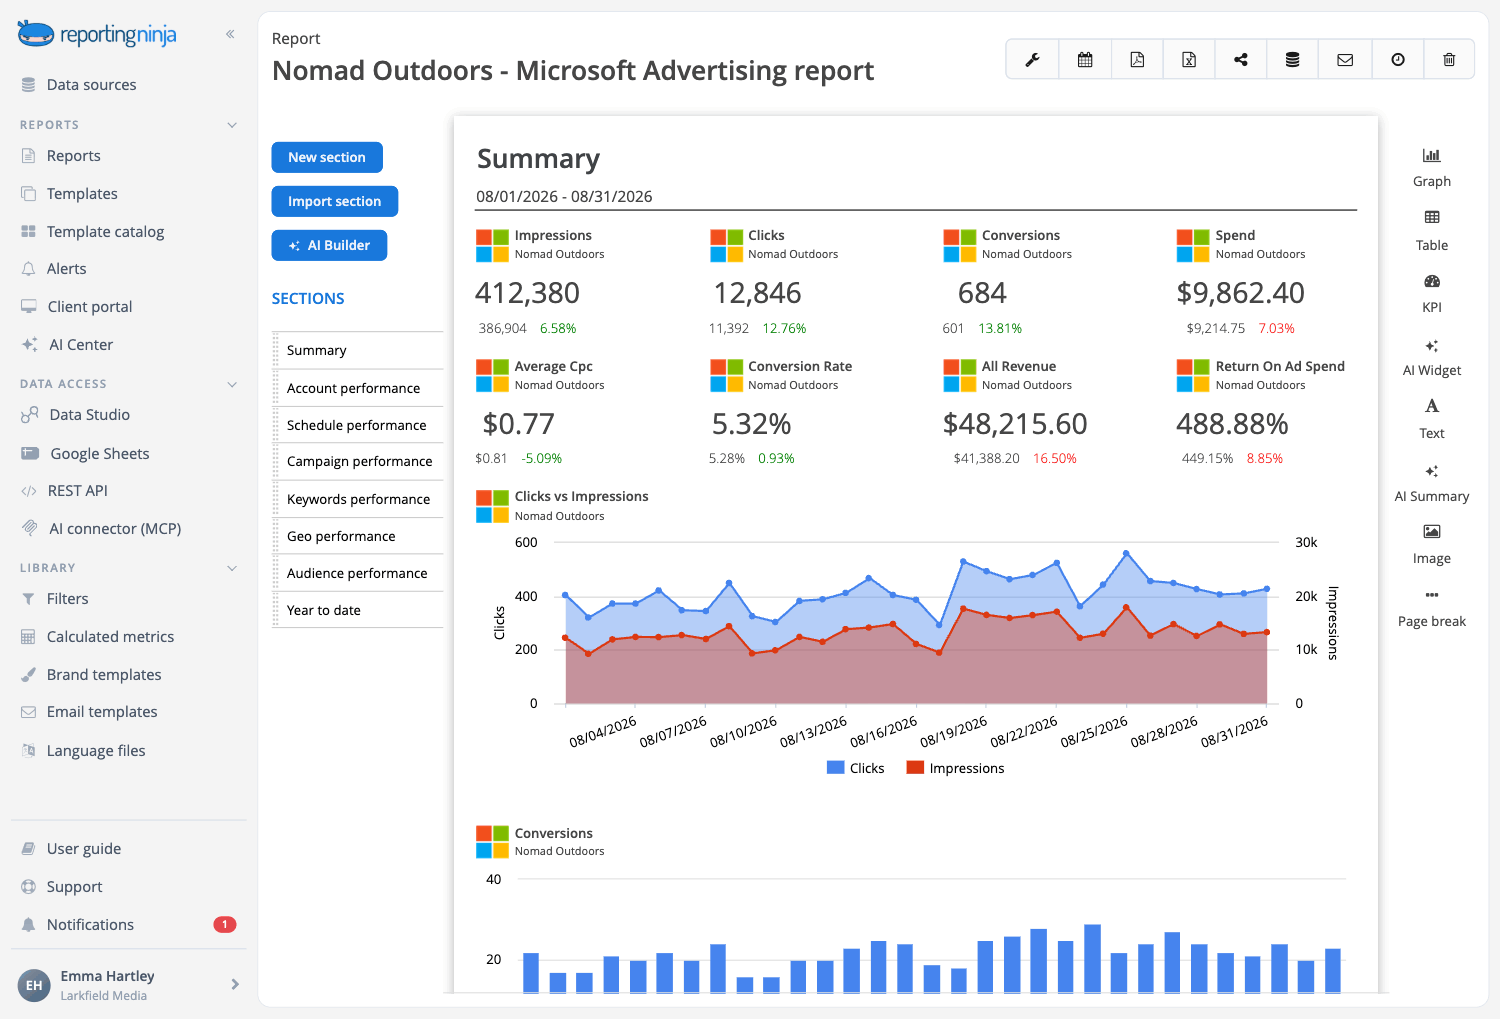The image size is (1500, 1019).
Task: Click the Summary section title
Action: [538, 159]
